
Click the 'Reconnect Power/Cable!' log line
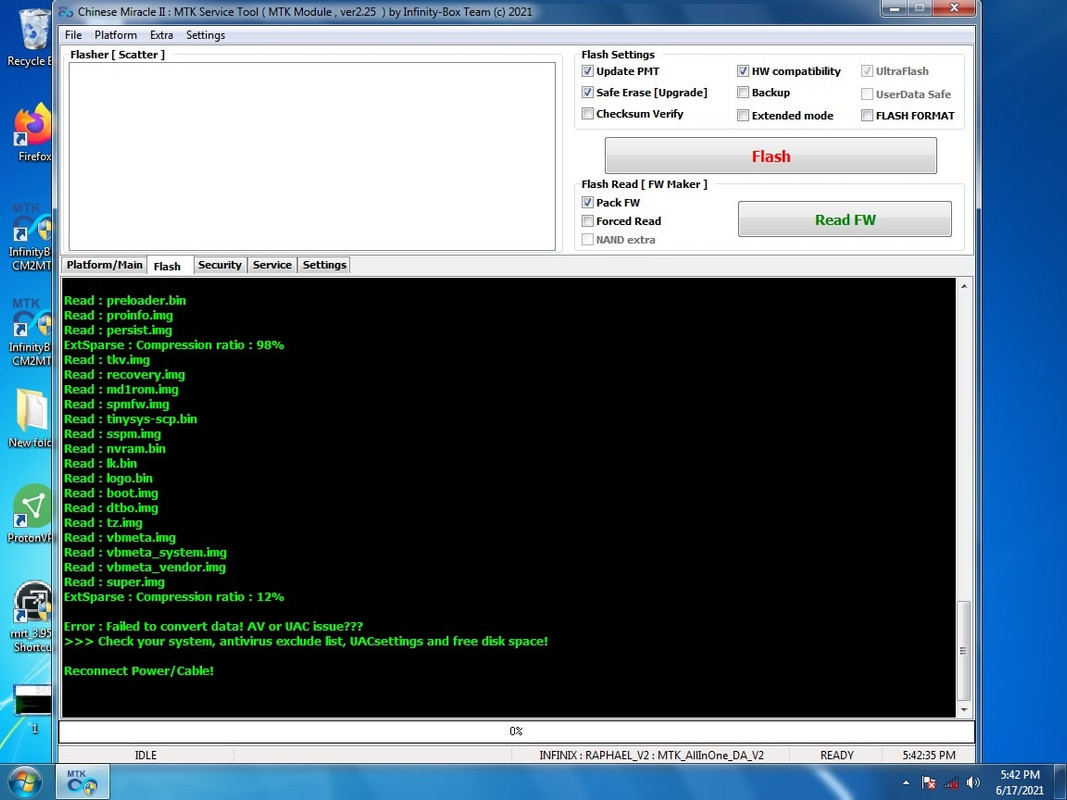pyautogui.click(x=139, y=671)
